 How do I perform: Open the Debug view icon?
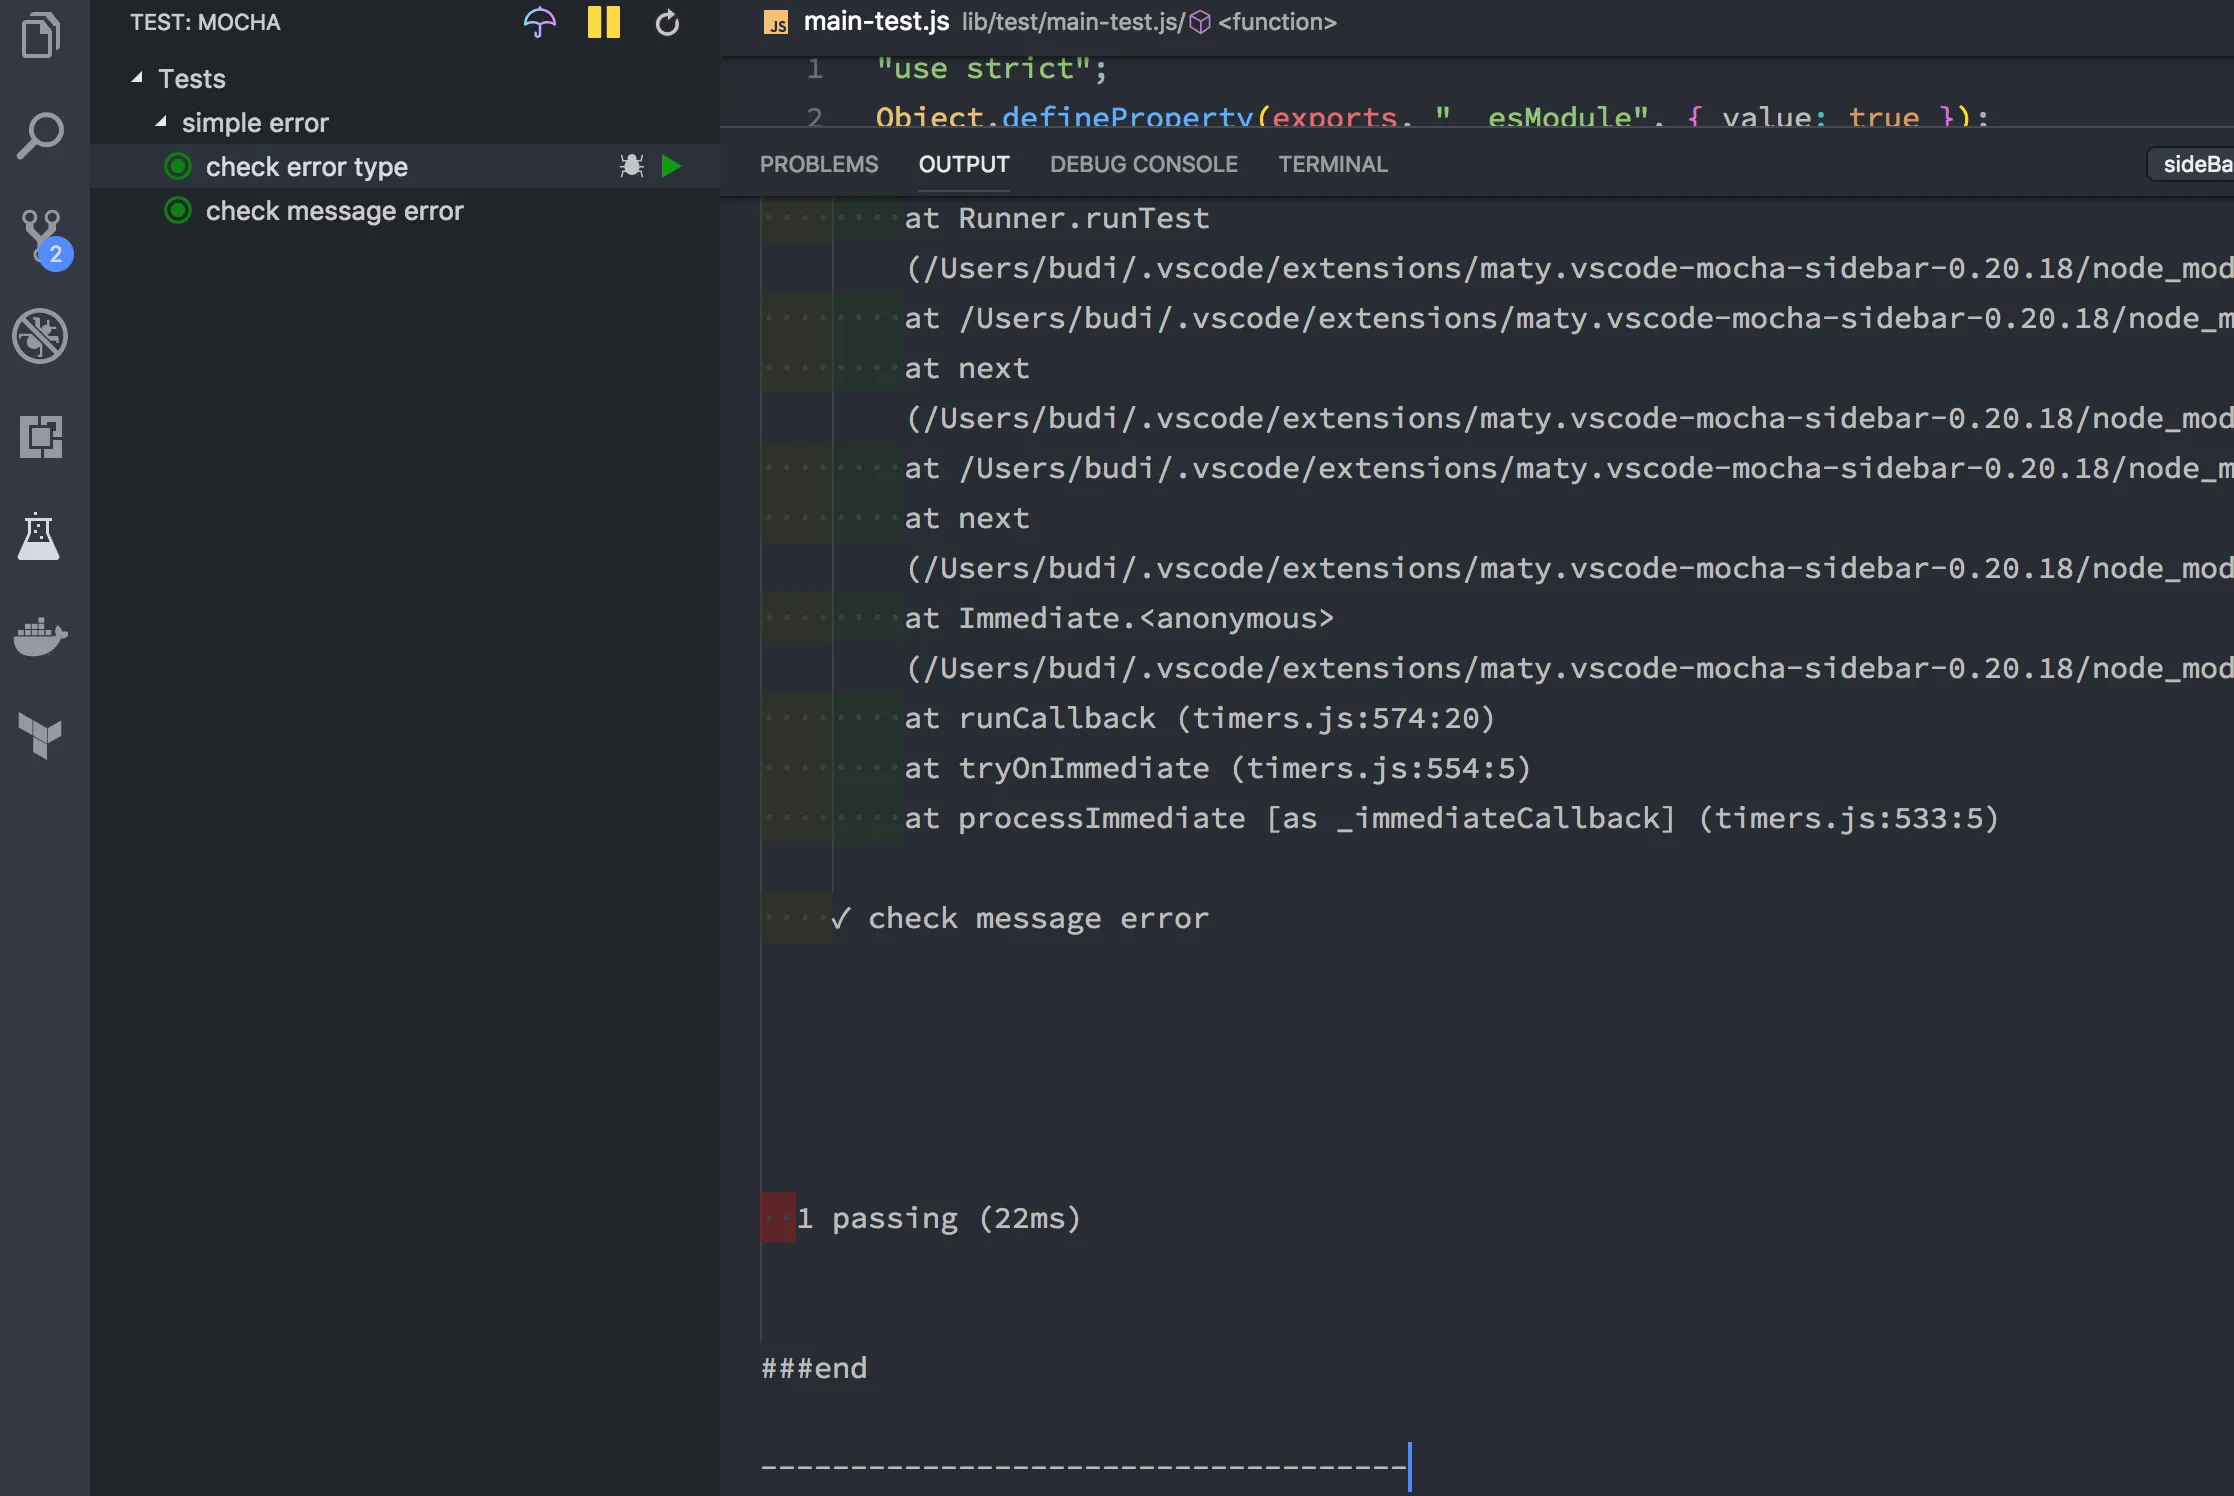pyautogui.click(x=40, y=336)
